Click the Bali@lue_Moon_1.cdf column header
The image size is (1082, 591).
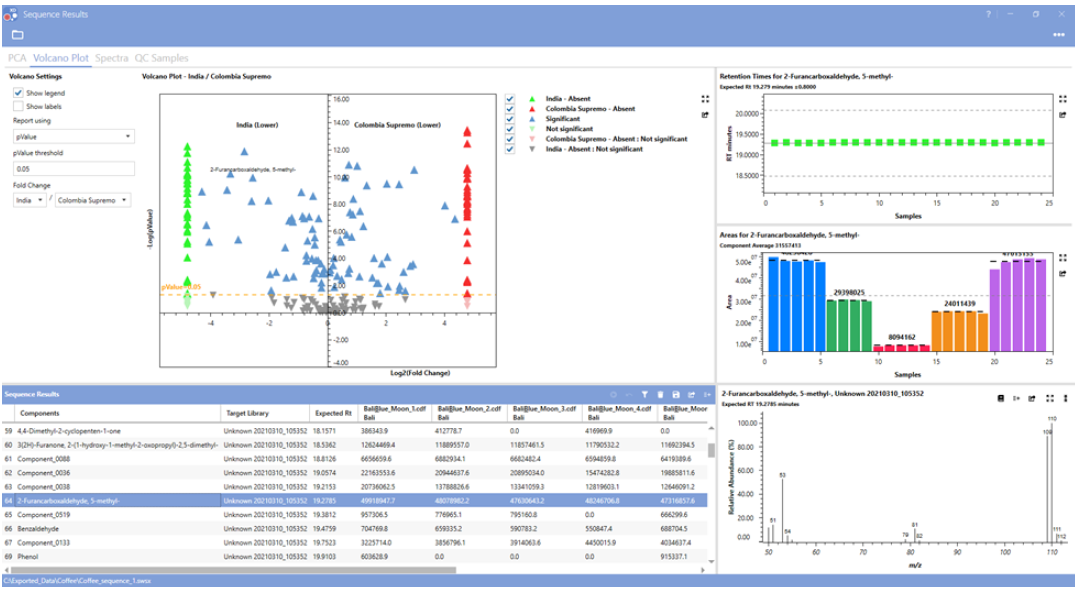click(395, 413)
